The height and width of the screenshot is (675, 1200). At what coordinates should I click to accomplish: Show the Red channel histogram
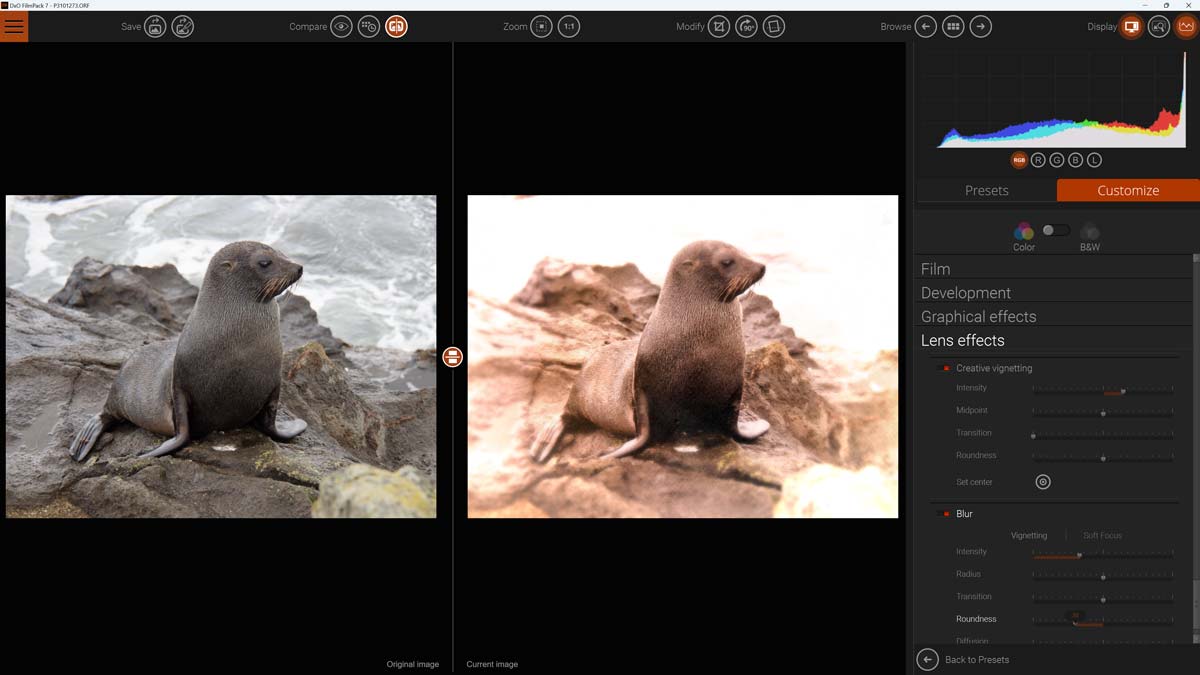tap(1040, 158)
